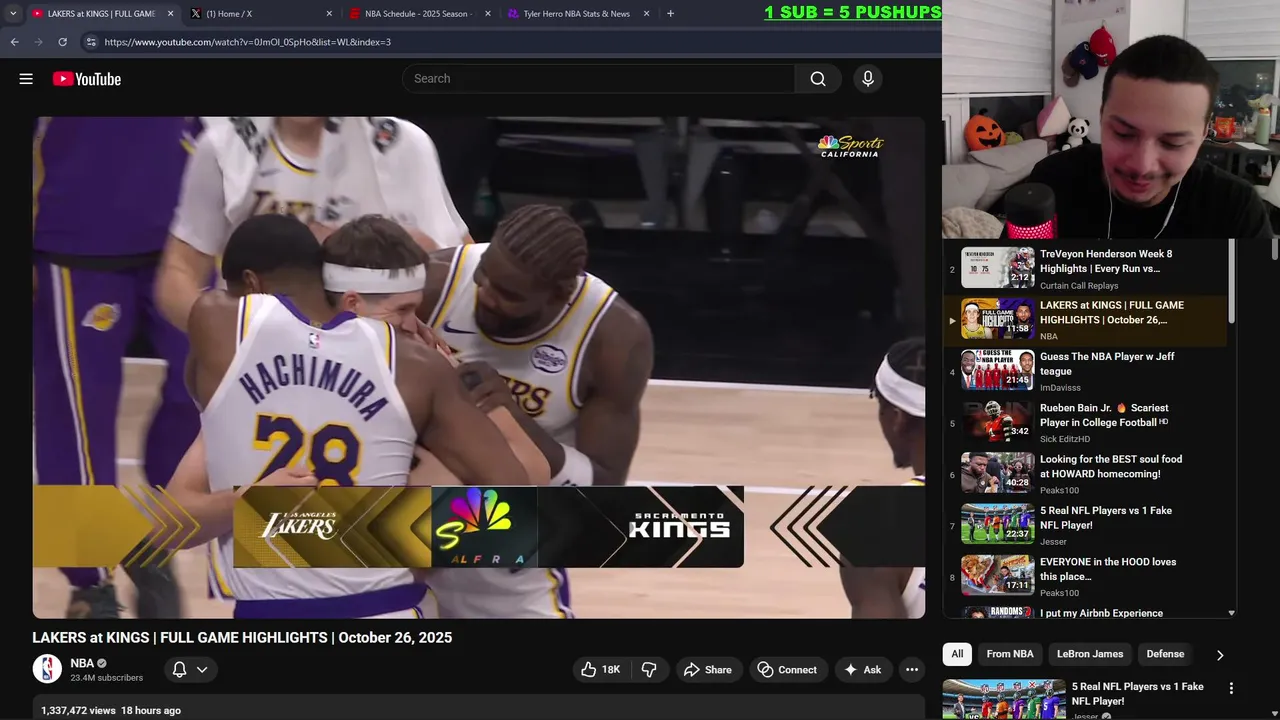Select the All filter chip
Screen dimensions: 1280x720
(x=957, y=654)
